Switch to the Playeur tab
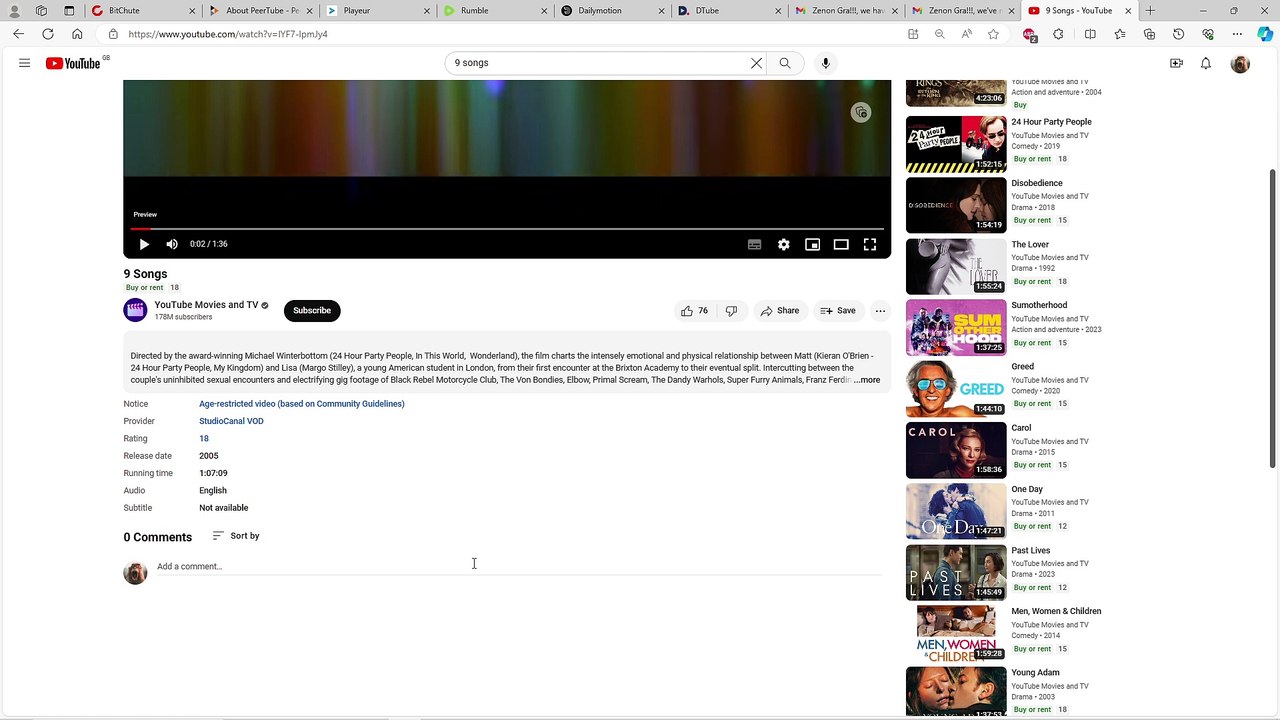This screenshot has width=1280, height=720. click(x=377, y=11)
